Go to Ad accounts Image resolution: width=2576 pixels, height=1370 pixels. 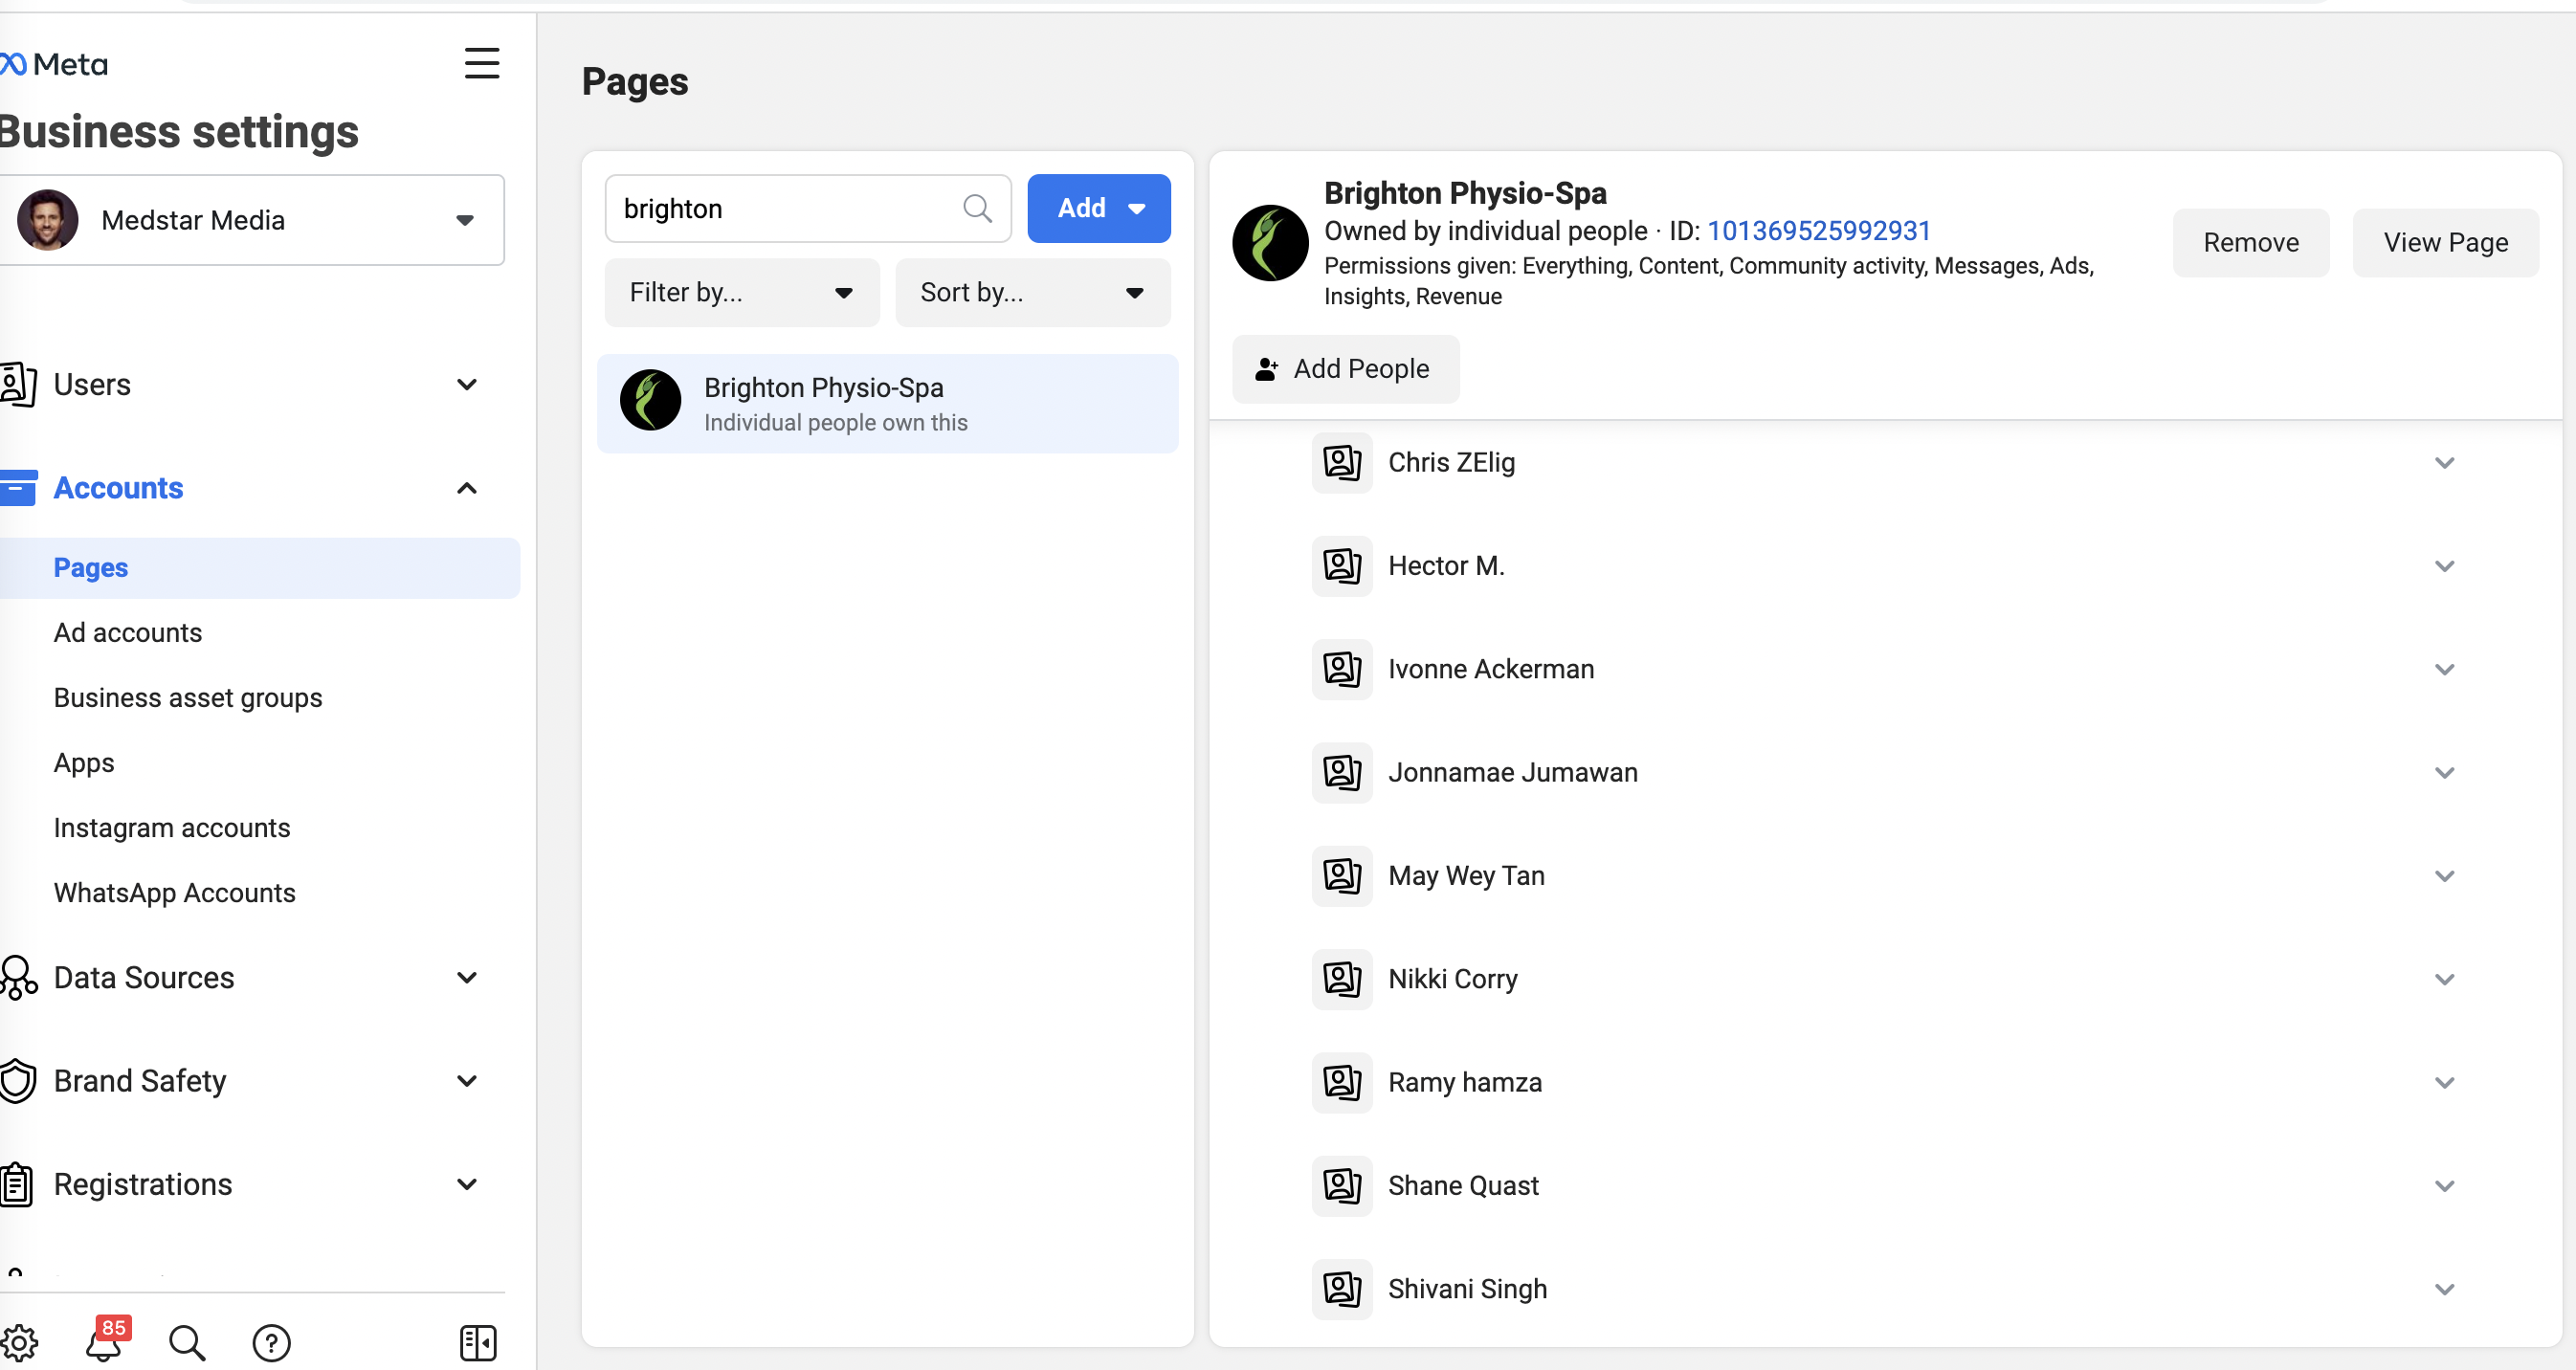128,632
